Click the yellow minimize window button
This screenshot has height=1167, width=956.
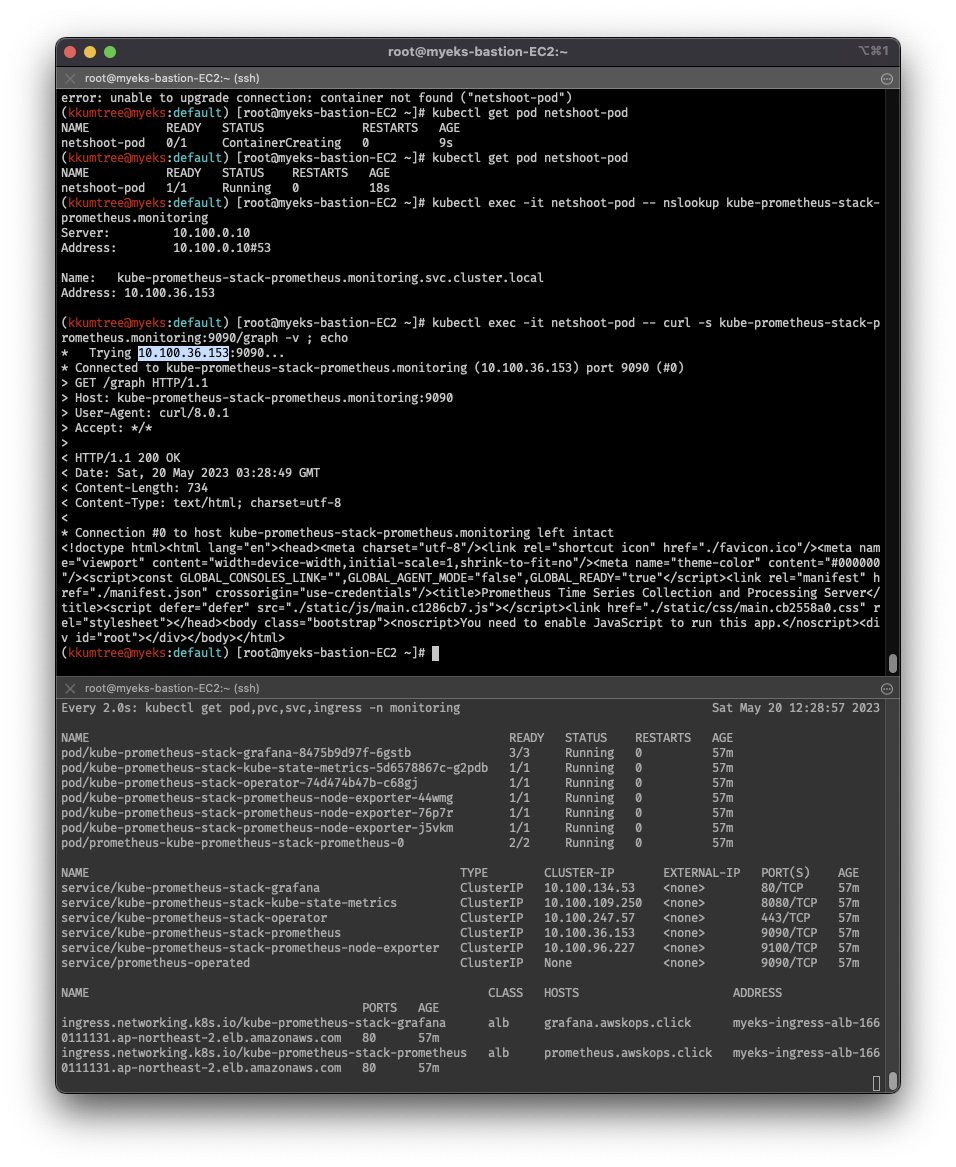point(90,52)
